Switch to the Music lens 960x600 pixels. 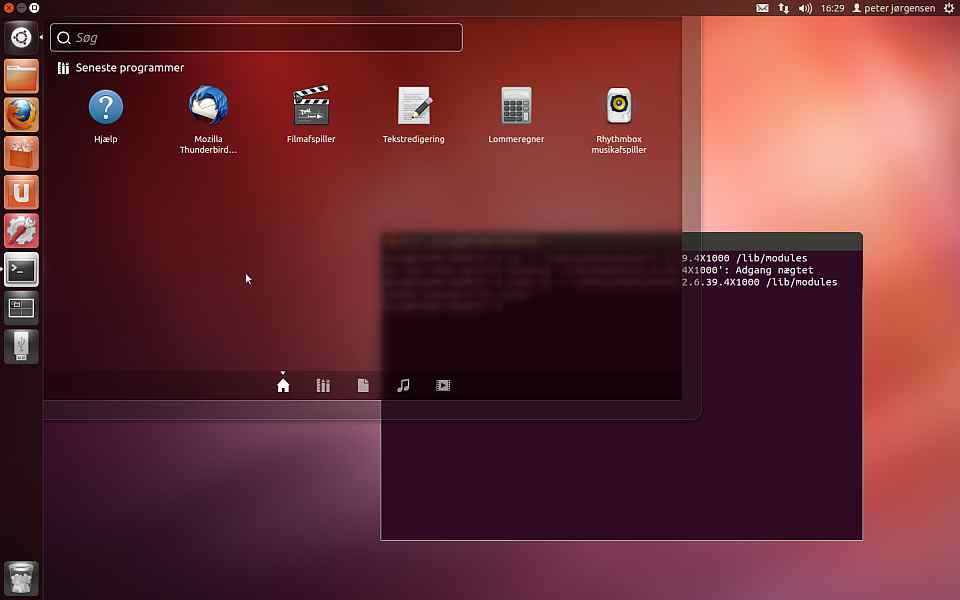click(x=403, y=385)
